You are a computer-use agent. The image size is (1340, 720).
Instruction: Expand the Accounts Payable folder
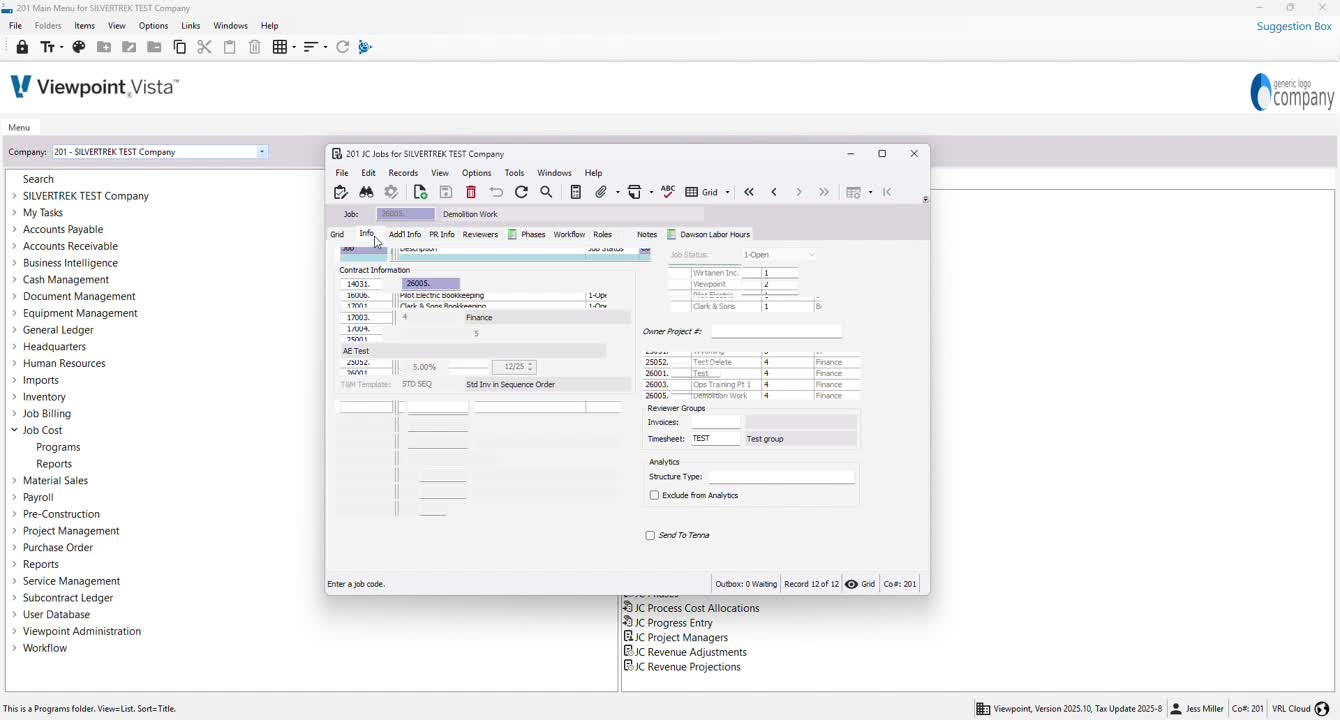(15, 229)
